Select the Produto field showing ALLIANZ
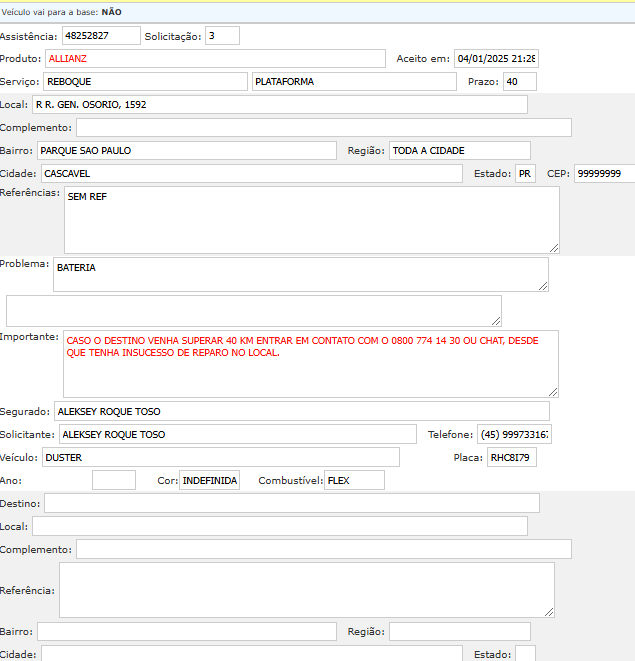 (x=215, y=59)
